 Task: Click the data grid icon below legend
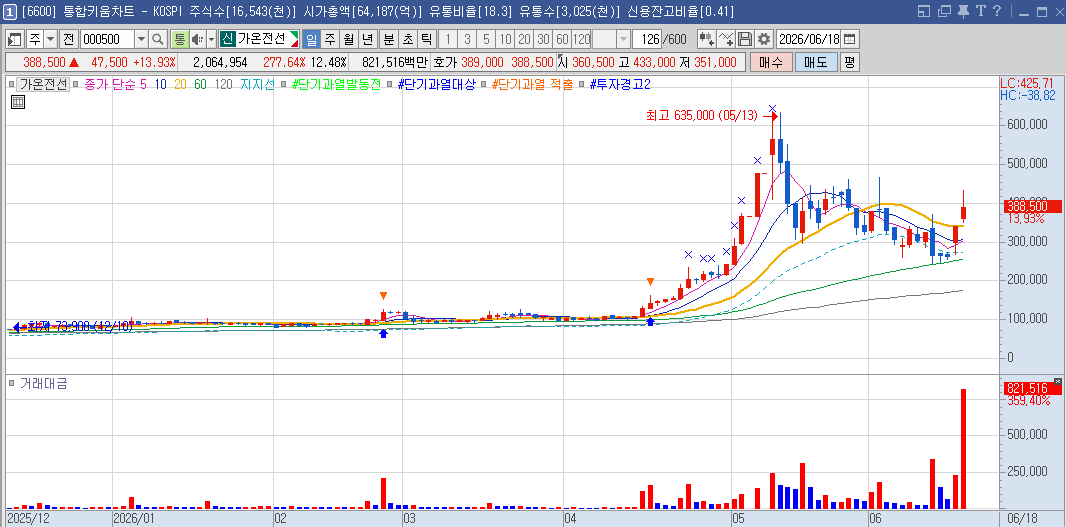click(x=18, y=103)
